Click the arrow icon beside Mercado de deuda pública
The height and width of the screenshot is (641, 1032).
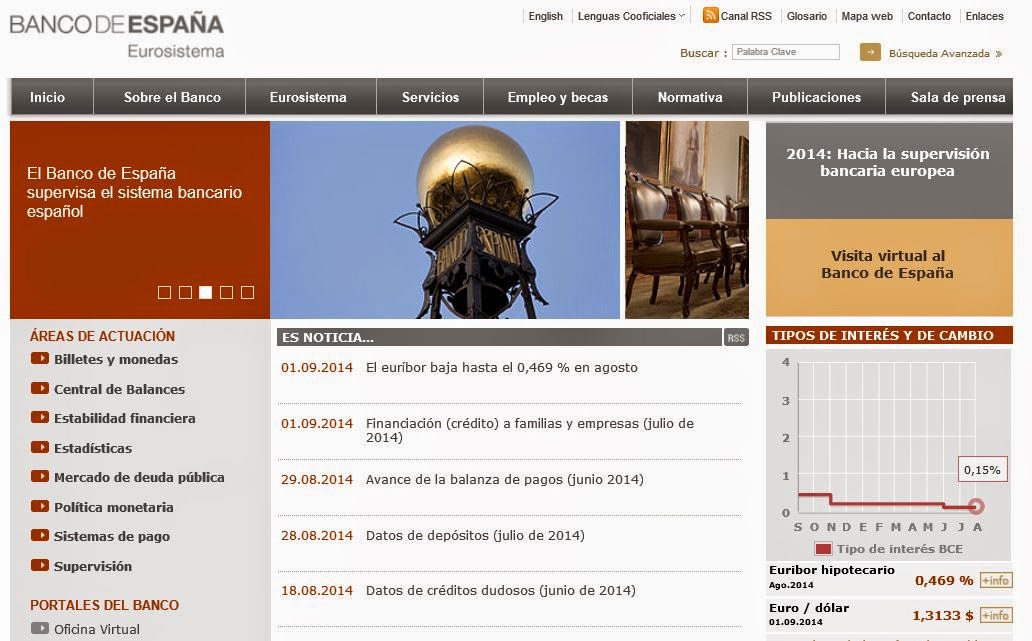point(40,476)
